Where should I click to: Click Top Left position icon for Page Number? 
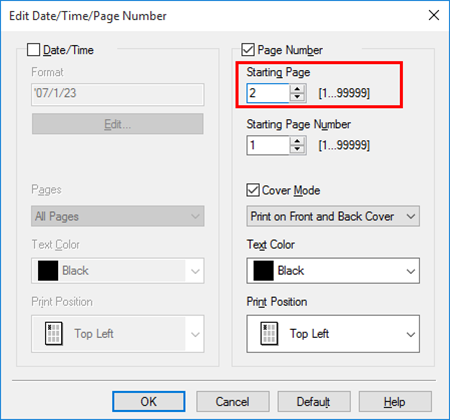point(269,333)
